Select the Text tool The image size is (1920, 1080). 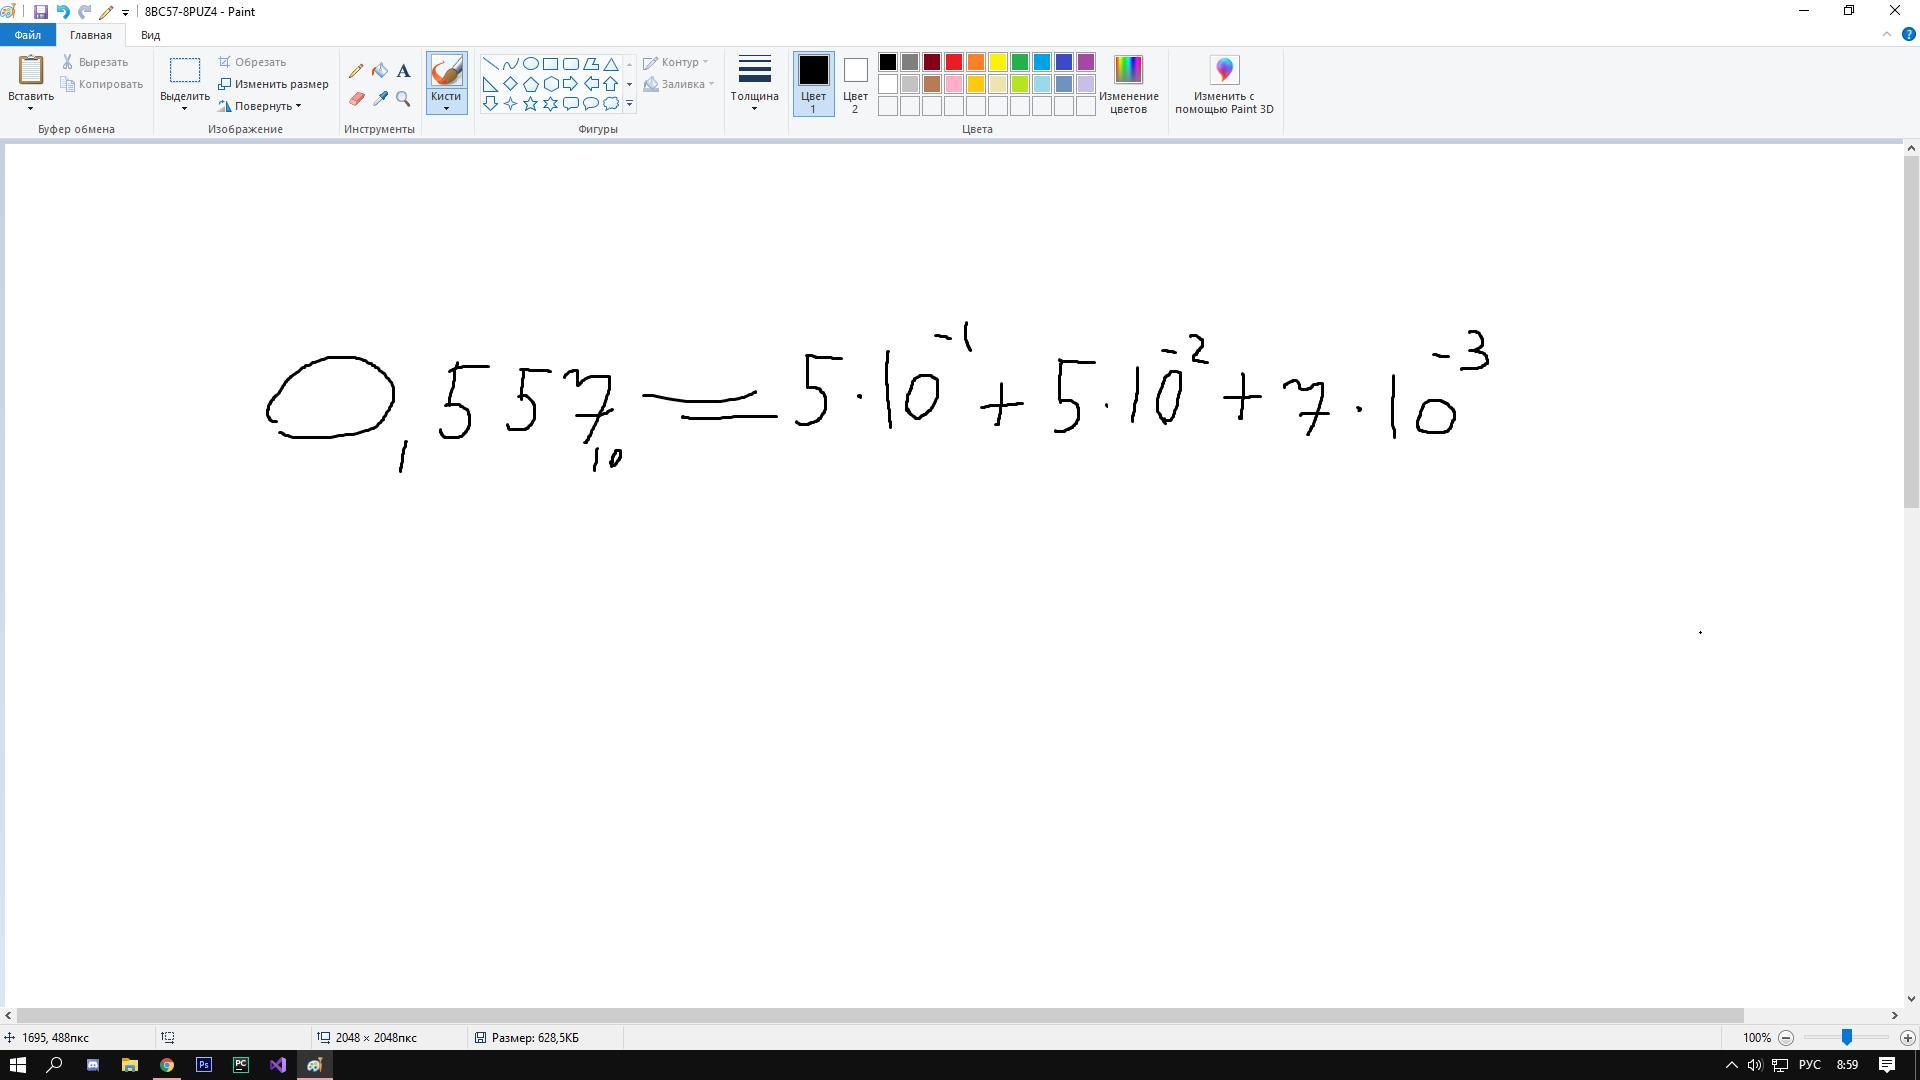click(403, 71)
